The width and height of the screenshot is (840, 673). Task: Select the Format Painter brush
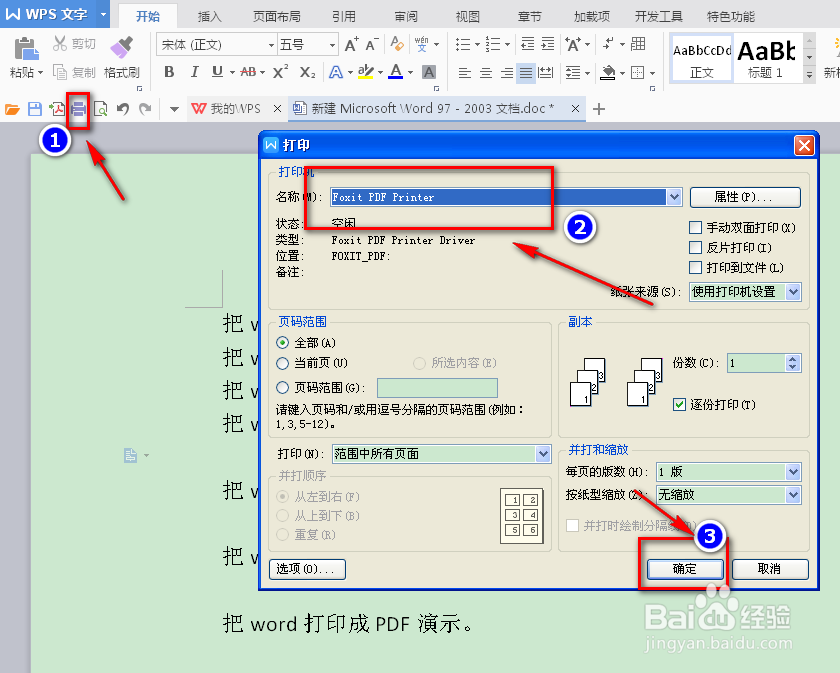pyautogui.click(x=122, y=47)
